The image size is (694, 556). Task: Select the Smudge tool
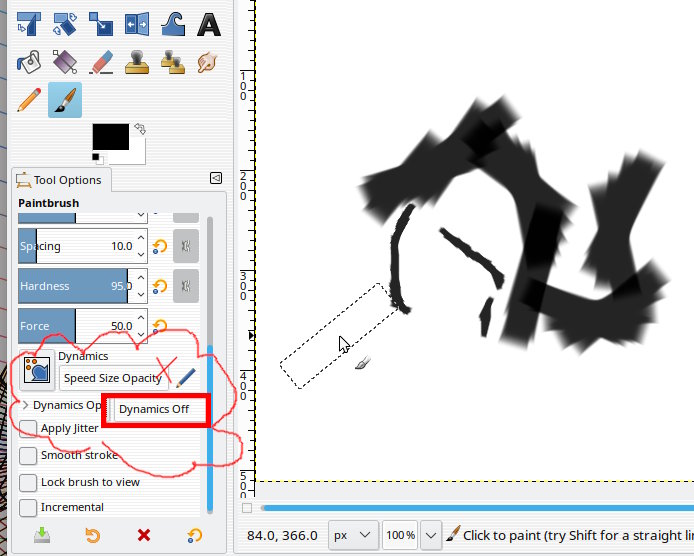point(208,62)
